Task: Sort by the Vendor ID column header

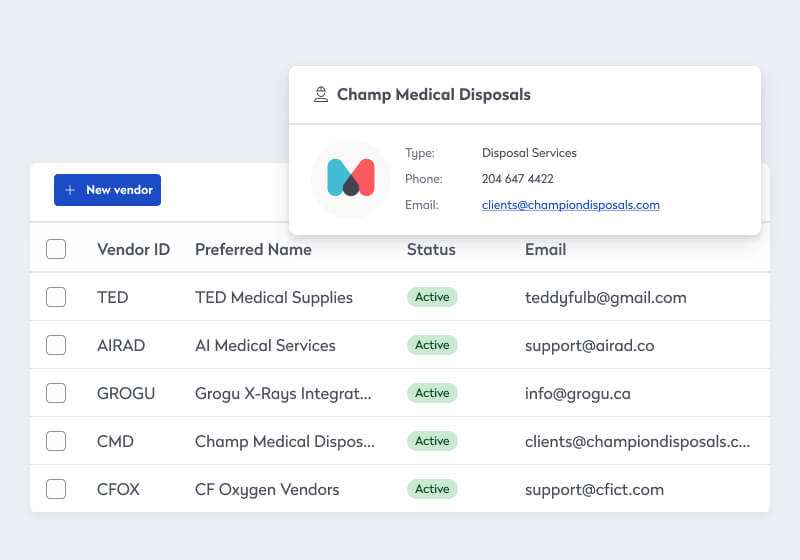Action: 133,249
